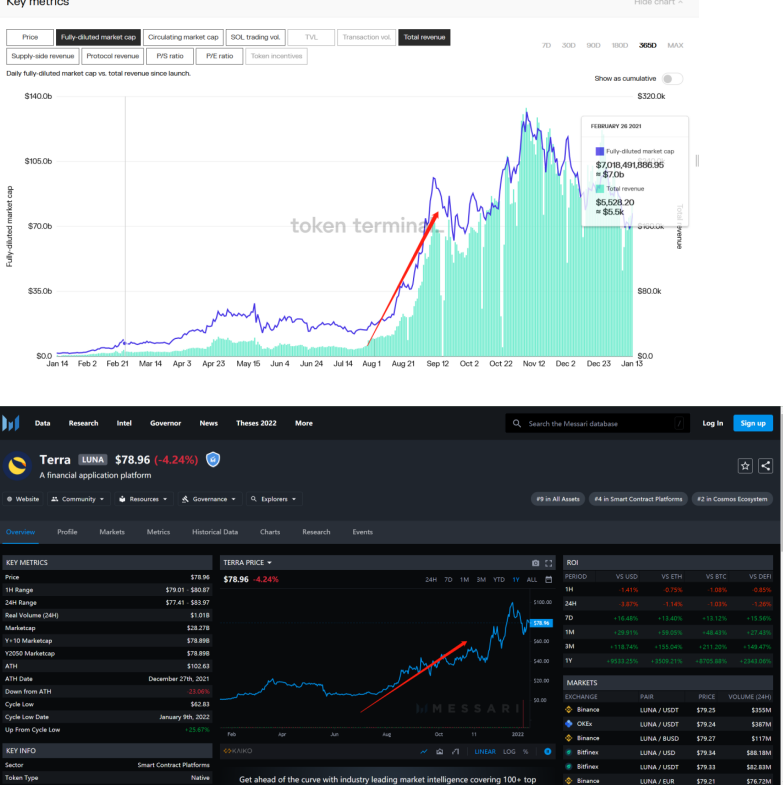Open the Data menu in navbar
This screenshot has height=785, width=783.
pyautogui.click(x=43, y=423)
